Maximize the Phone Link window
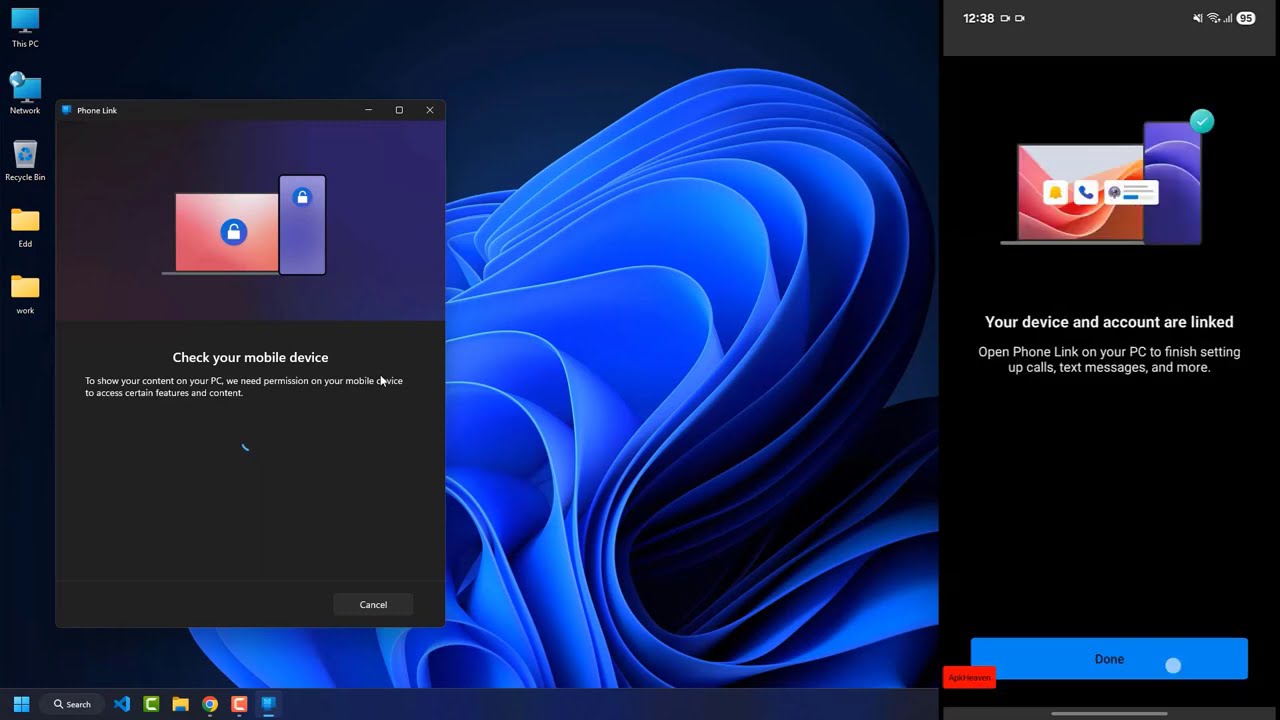The width and height of the screenshot is (1280, 720). tap(399, 110)
